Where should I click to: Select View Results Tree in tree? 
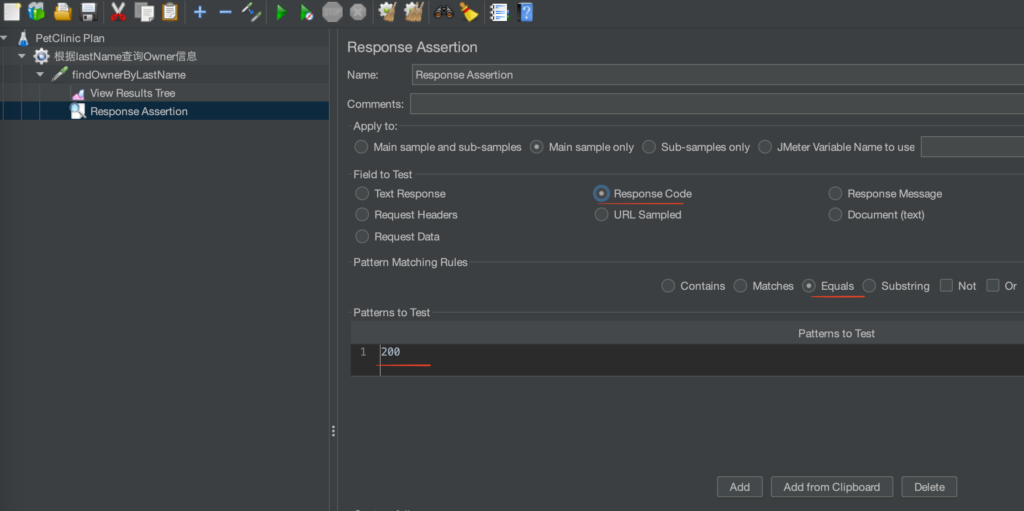(133, 93)
